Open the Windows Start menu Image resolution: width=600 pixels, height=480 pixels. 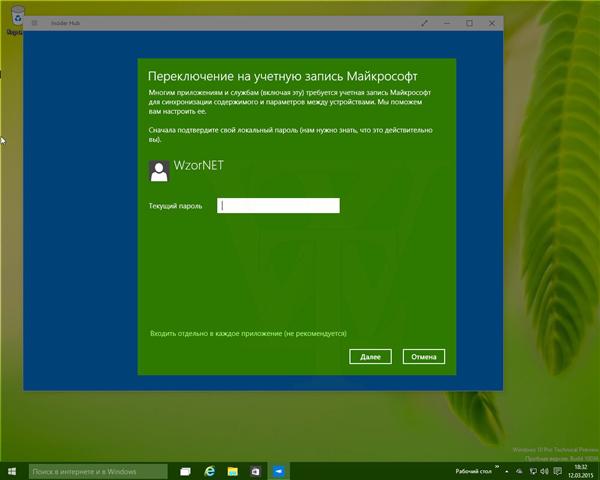[x=12, y=470]
